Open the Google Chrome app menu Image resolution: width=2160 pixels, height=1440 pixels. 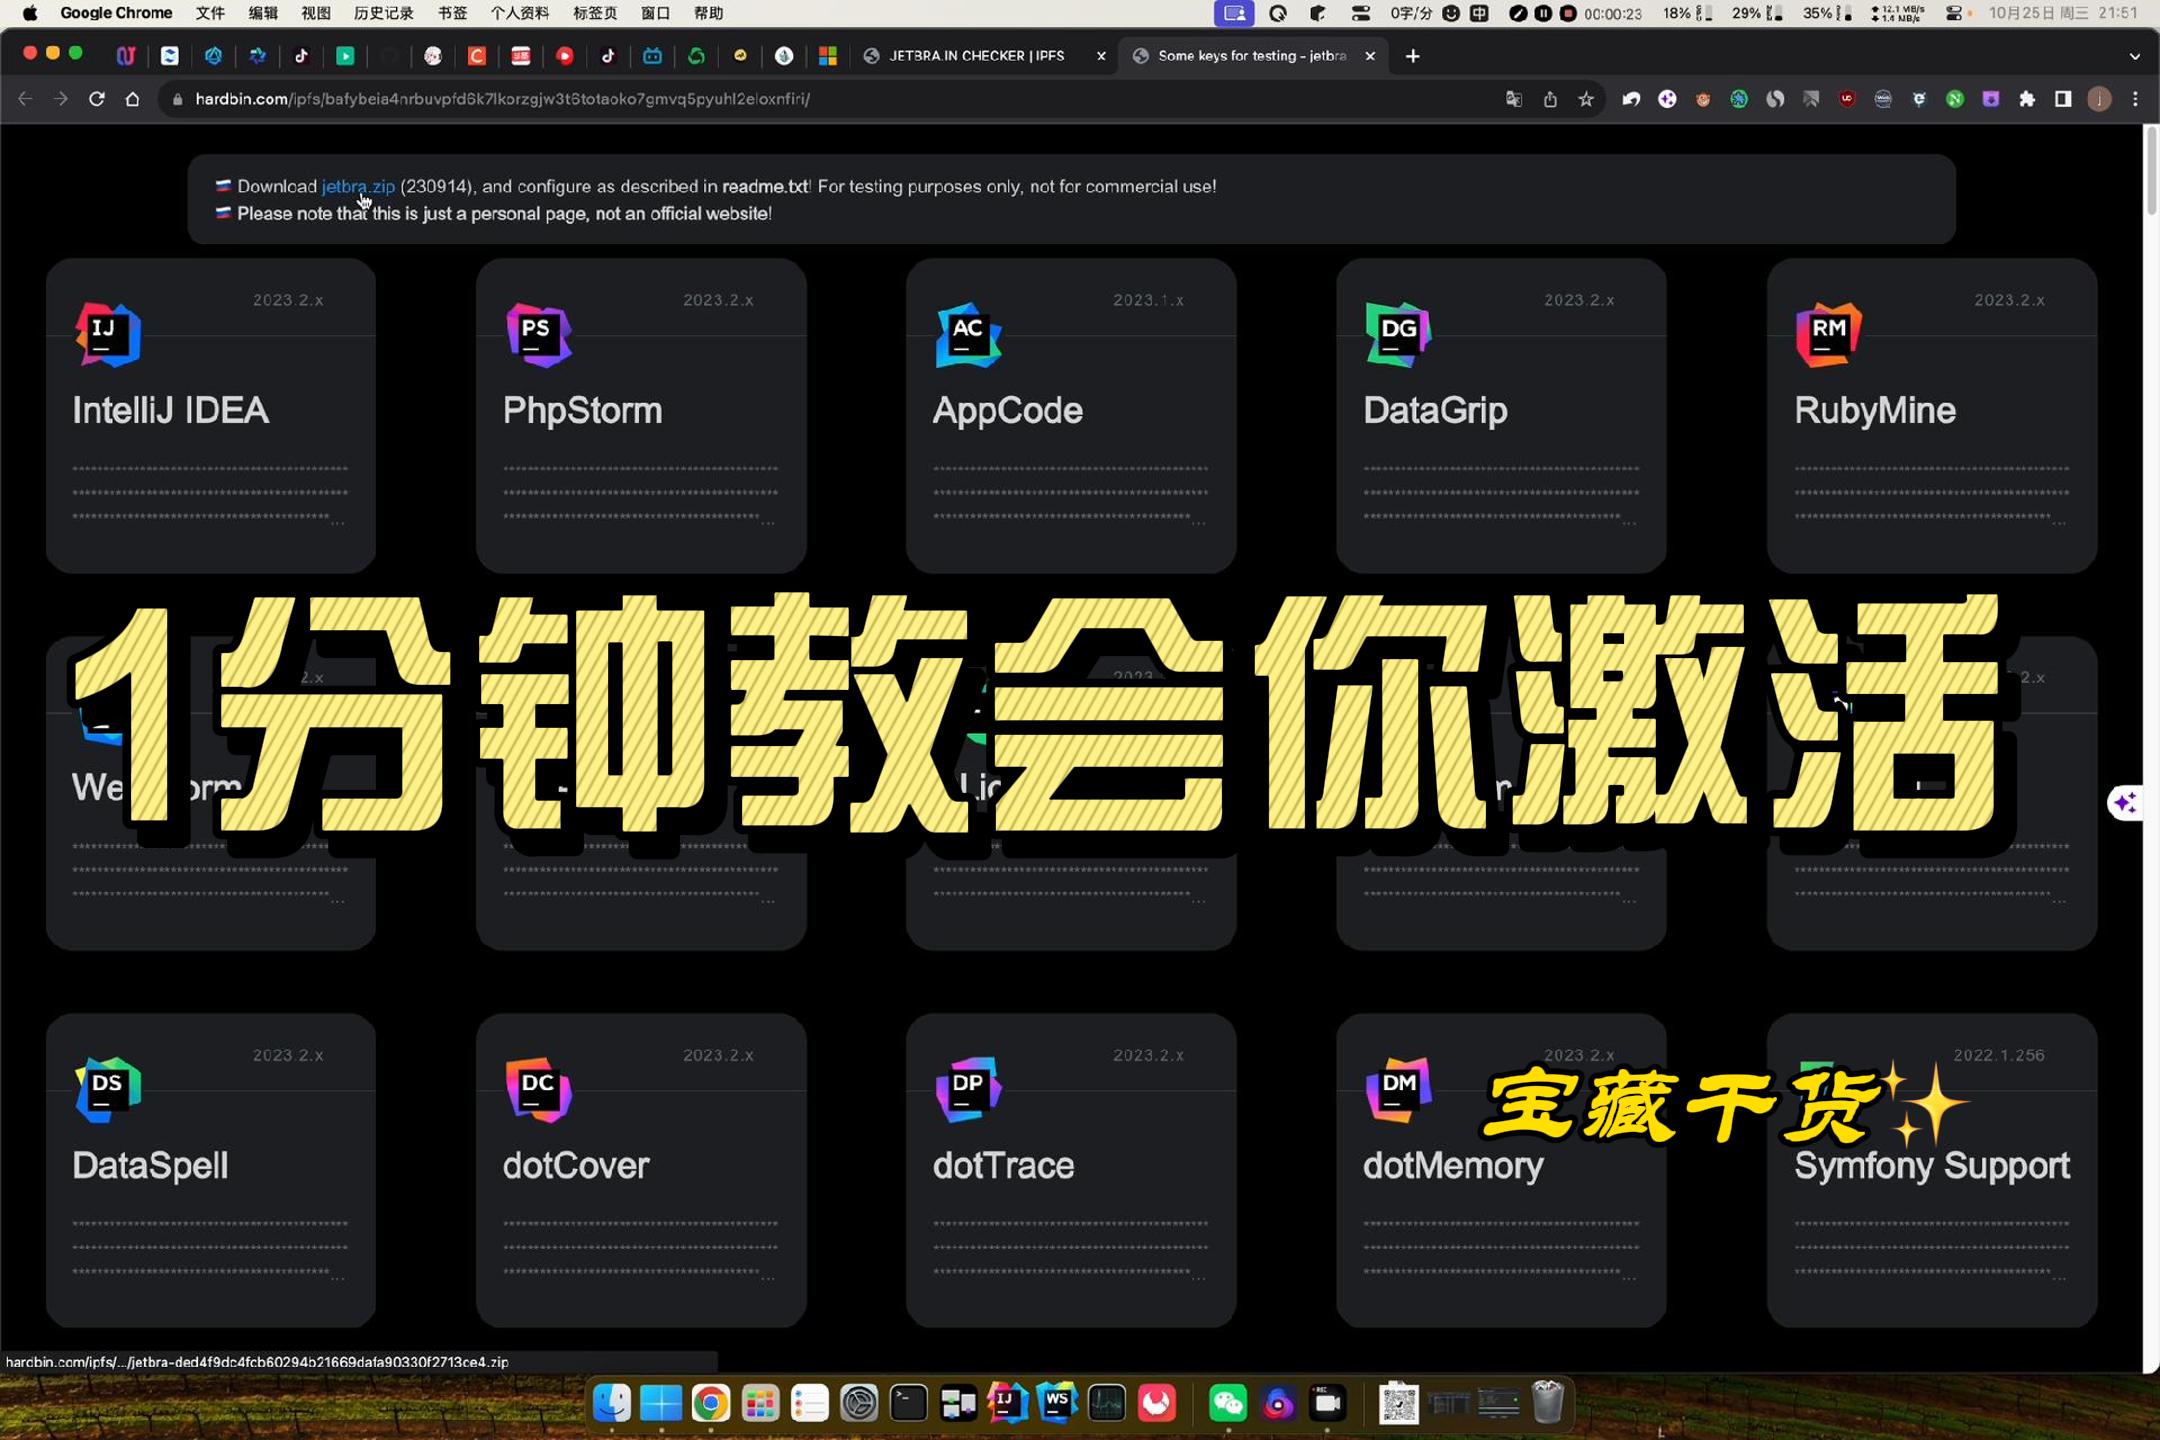[x=116, y=13]
